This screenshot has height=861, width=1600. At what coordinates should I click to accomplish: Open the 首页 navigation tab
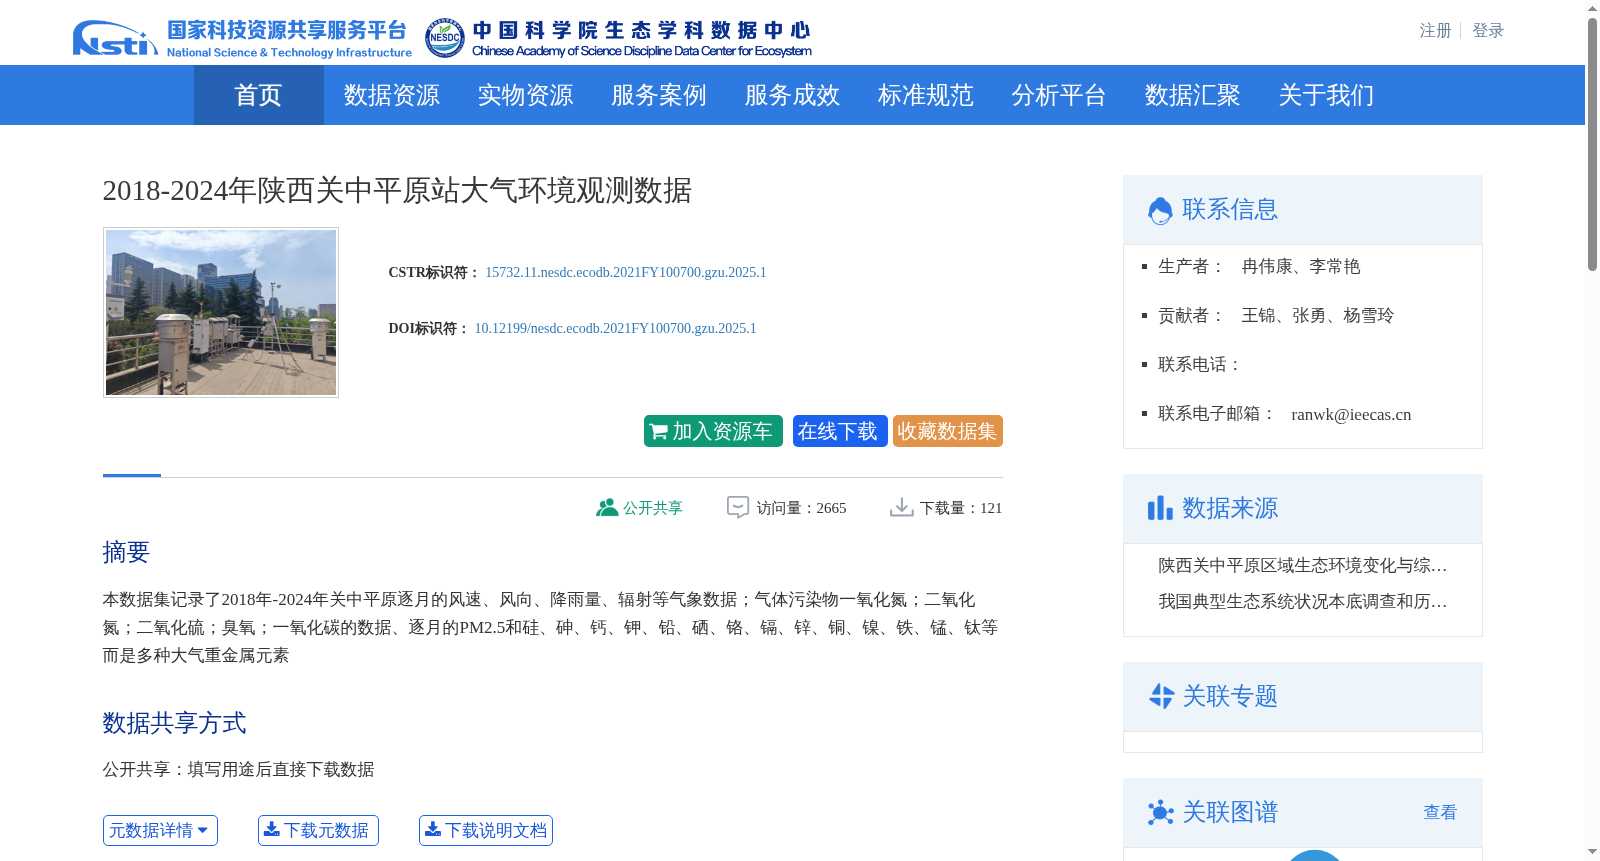pos(258,95)
